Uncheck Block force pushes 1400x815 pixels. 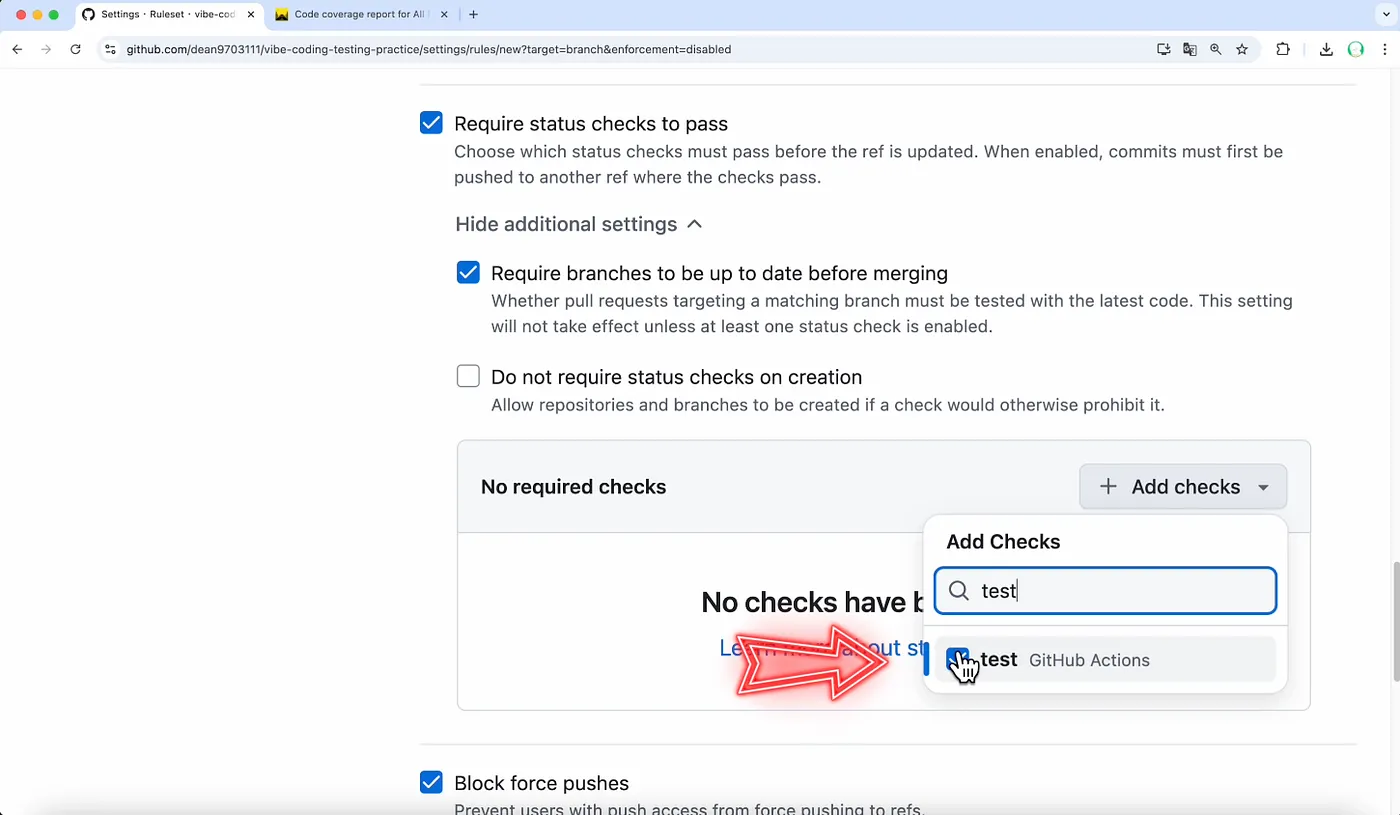click(x=431, y=782)
